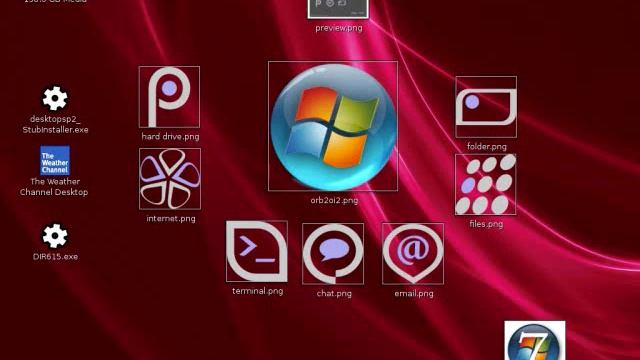Select the email.png at-sign icon
640x360 pixels.
point(413,253)
